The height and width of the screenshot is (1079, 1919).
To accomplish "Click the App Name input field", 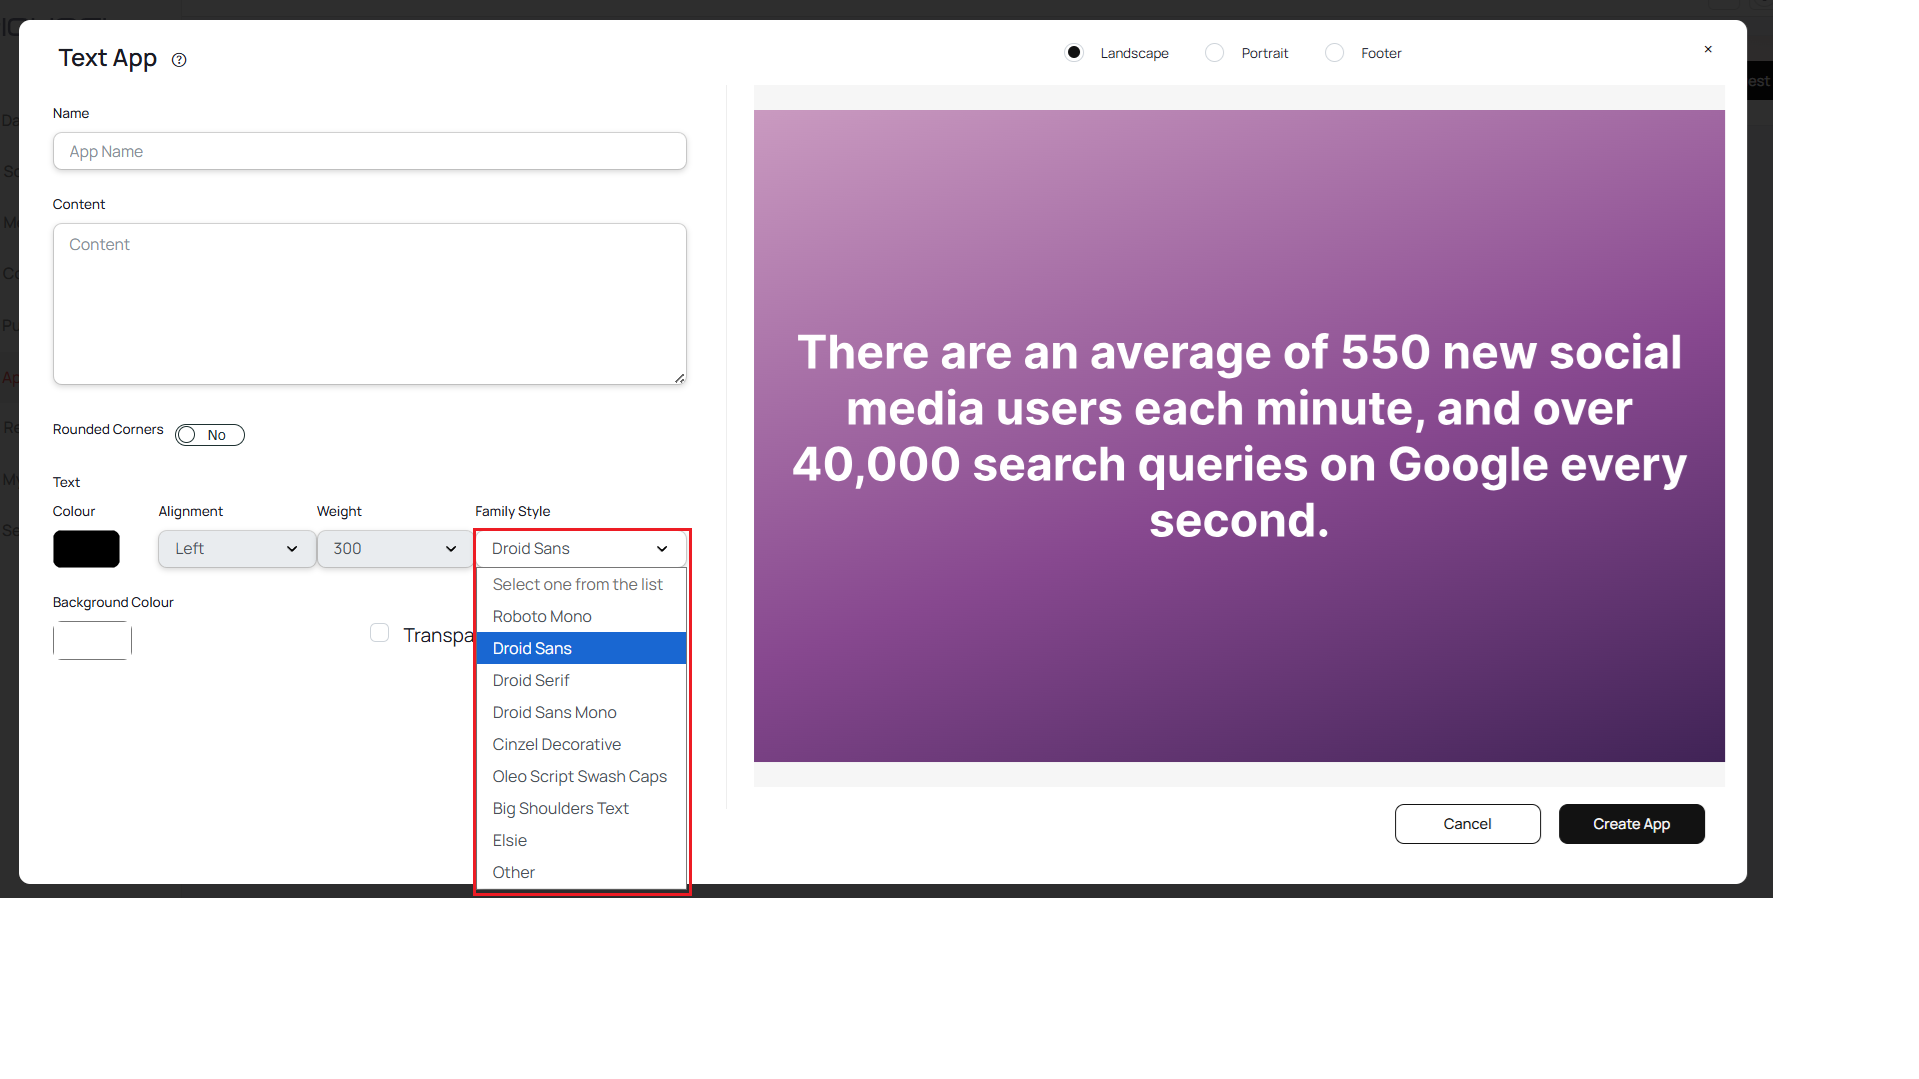I will (x=370, y=152).
